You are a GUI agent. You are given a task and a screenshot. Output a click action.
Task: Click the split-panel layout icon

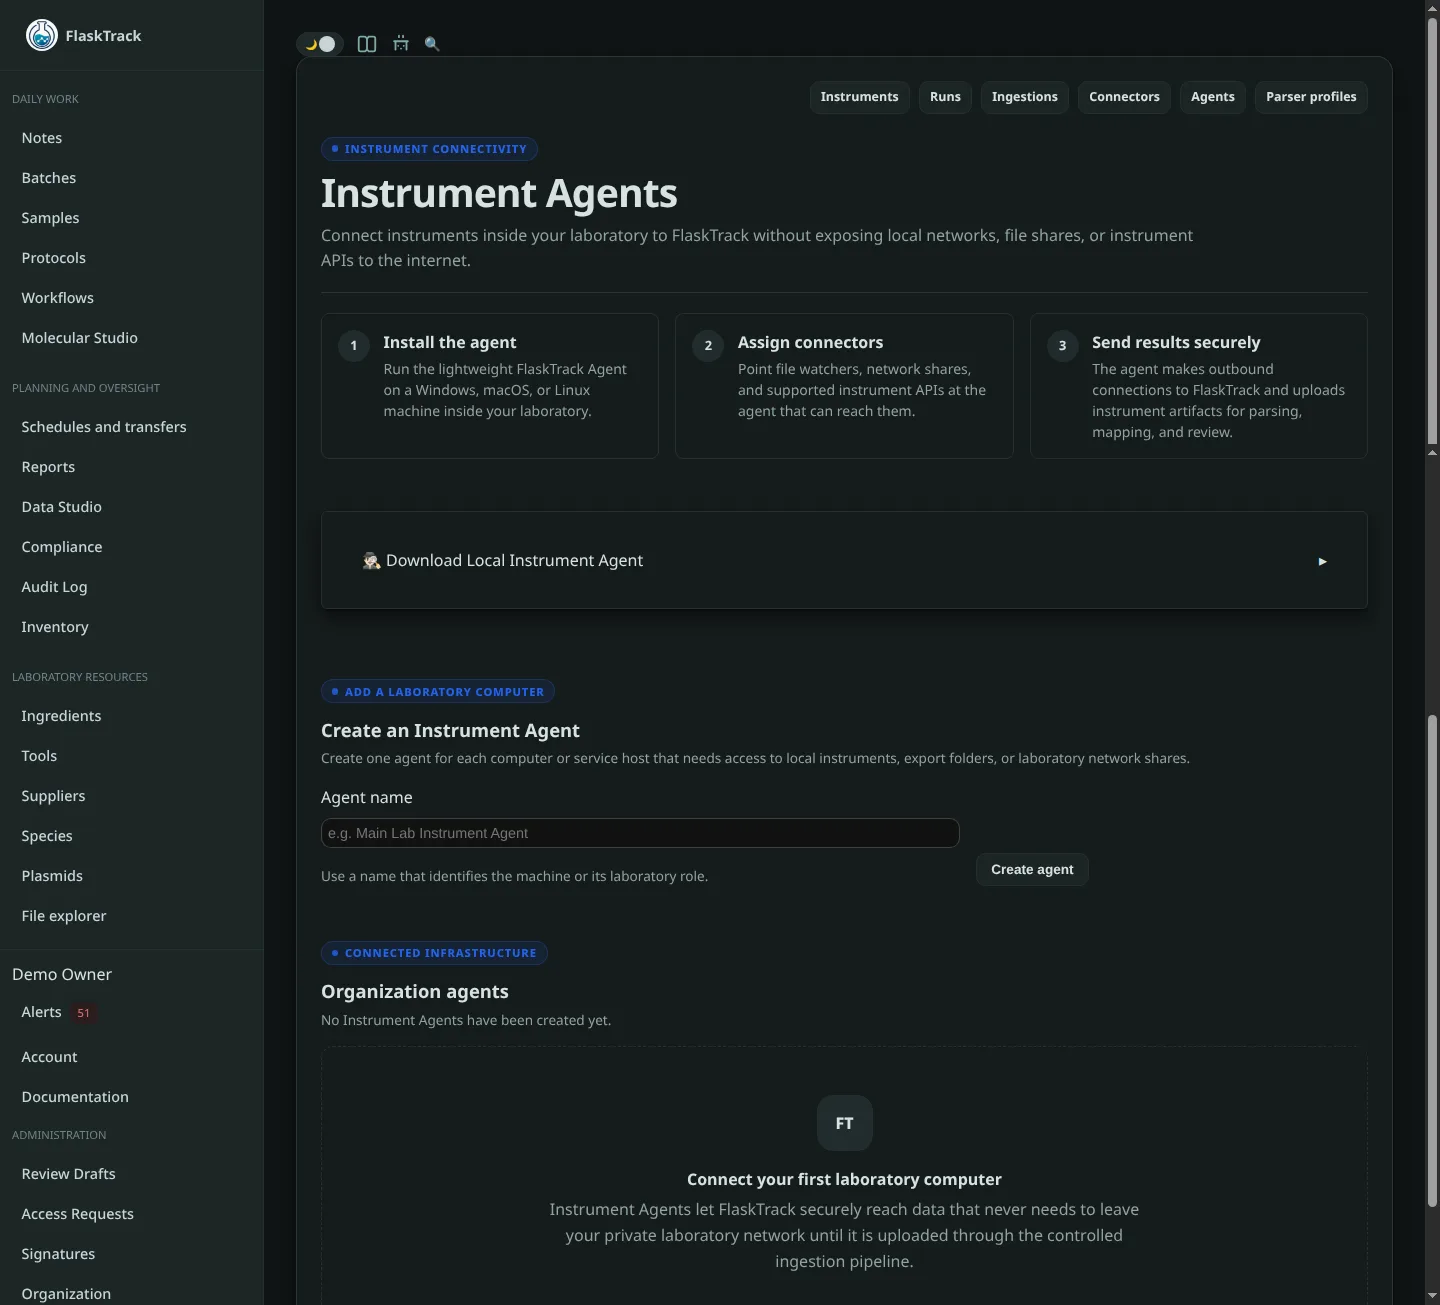tap(367, 44)
